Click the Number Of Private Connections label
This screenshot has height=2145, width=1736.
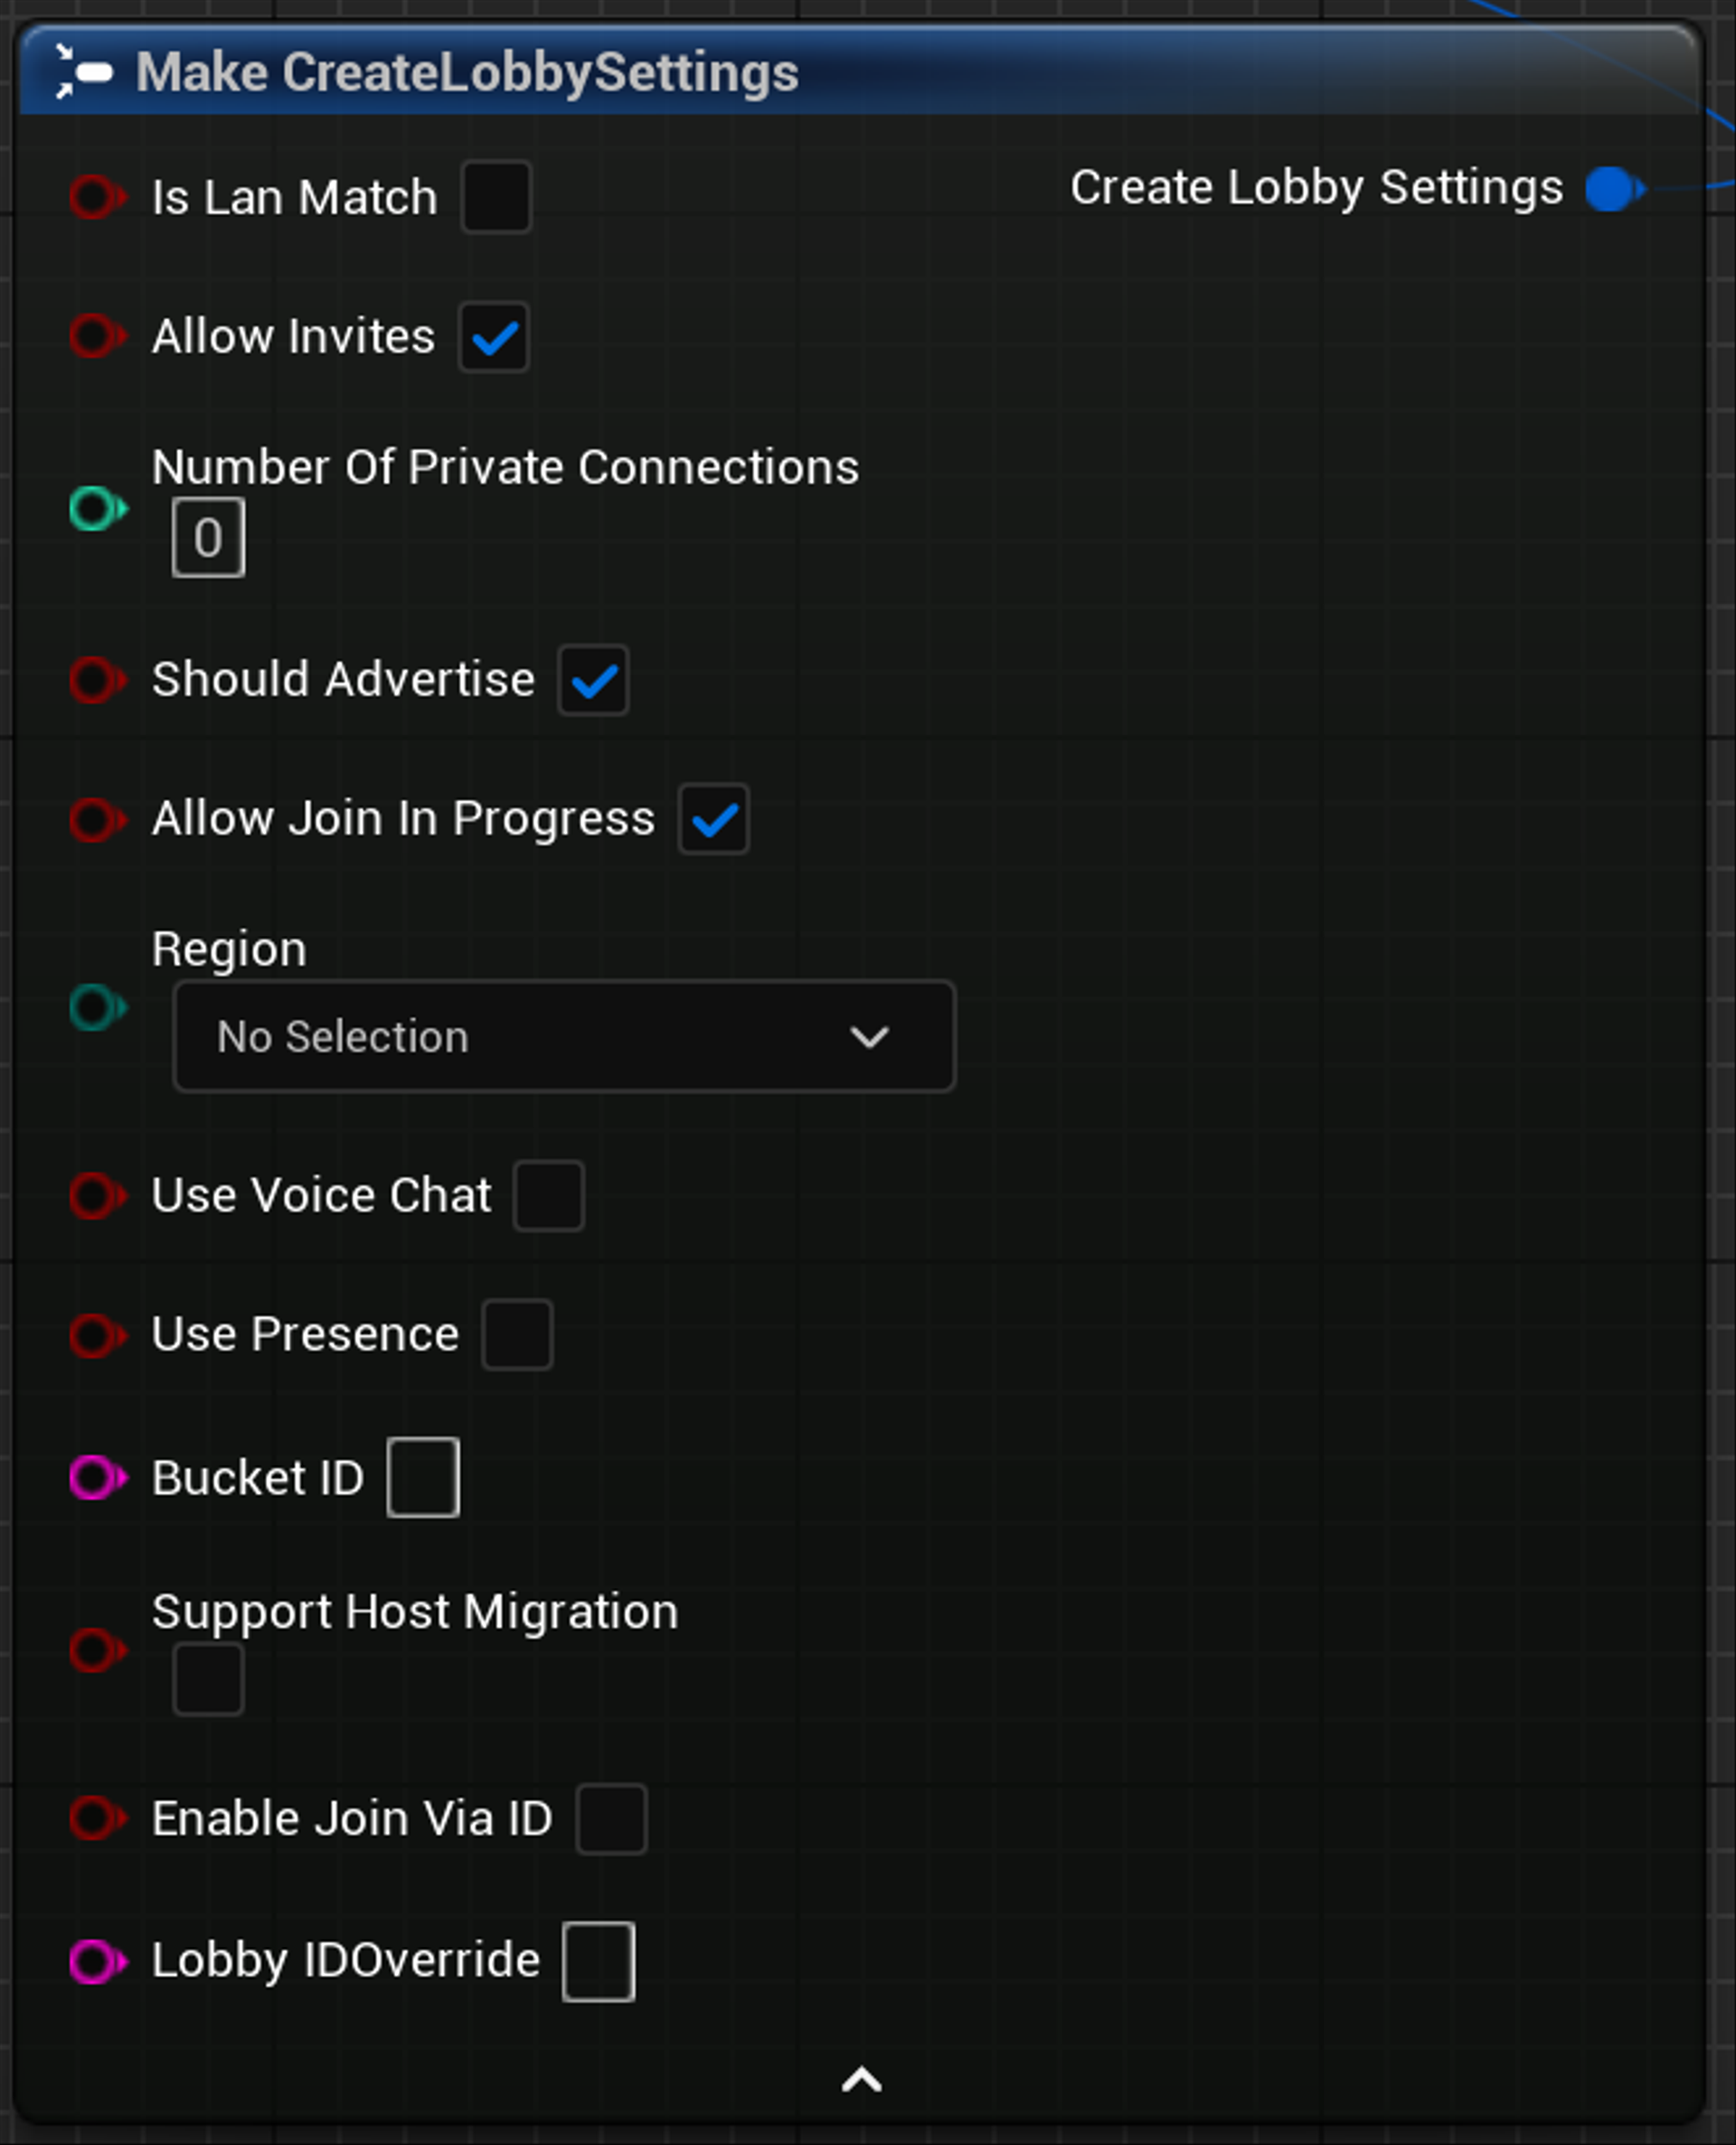point(505,467)
